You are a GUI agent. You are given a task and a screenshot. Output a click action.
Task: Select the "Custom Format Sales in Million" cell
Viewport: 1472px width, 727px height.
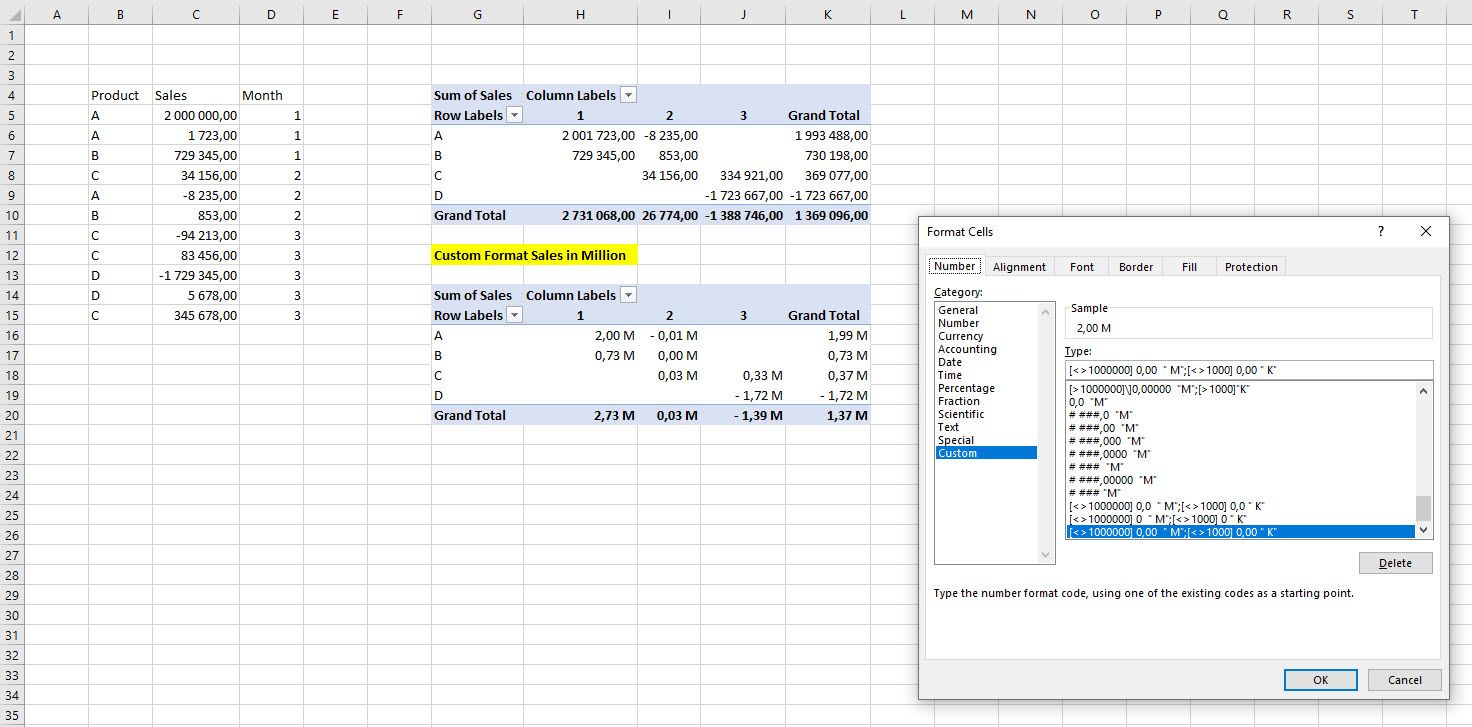[x=535, y=255]
